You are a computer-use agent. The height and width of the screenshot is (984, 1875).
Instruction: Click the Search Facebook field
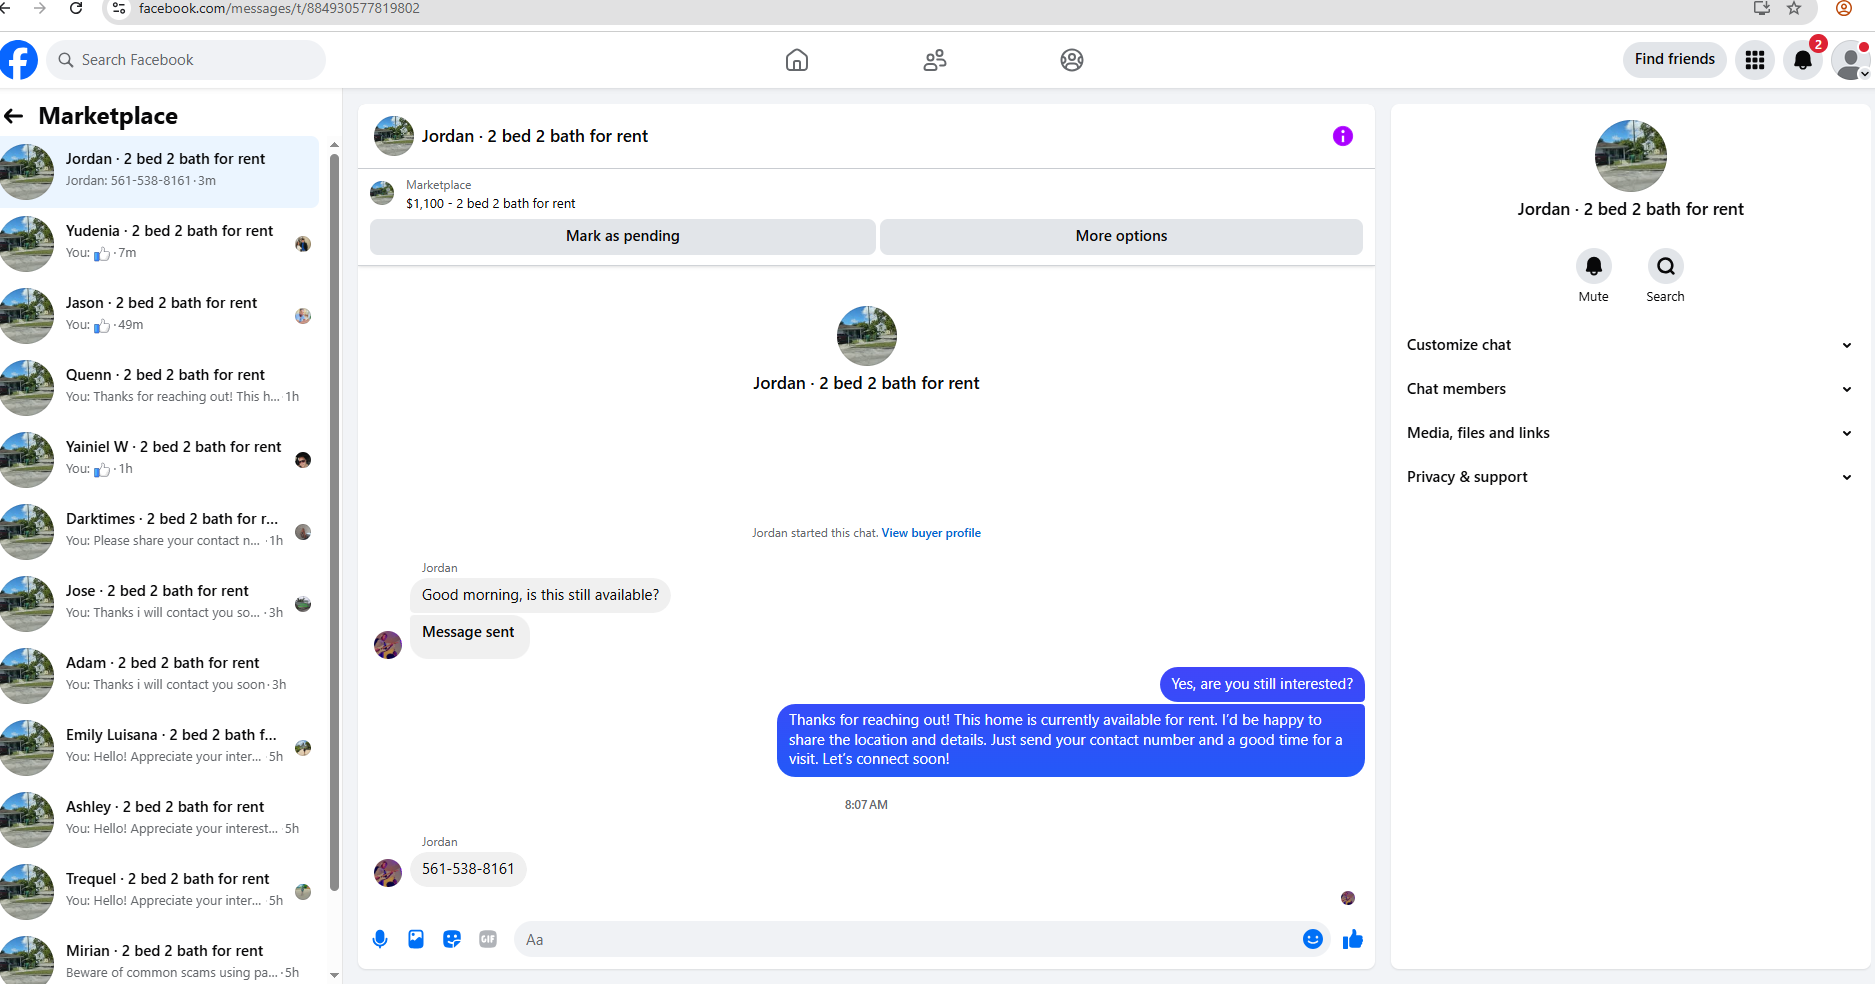[x=186, y=60]
